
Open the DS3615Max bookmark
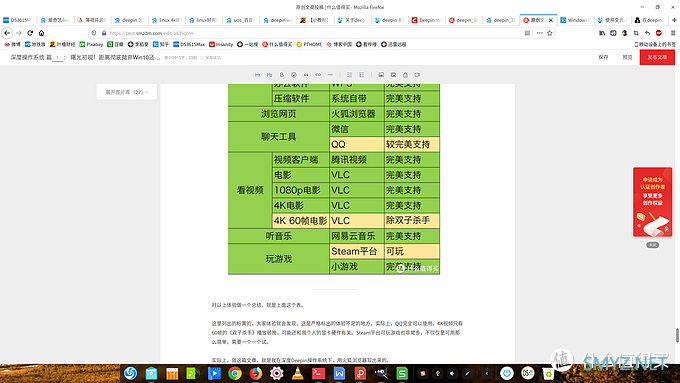(189, 44)
